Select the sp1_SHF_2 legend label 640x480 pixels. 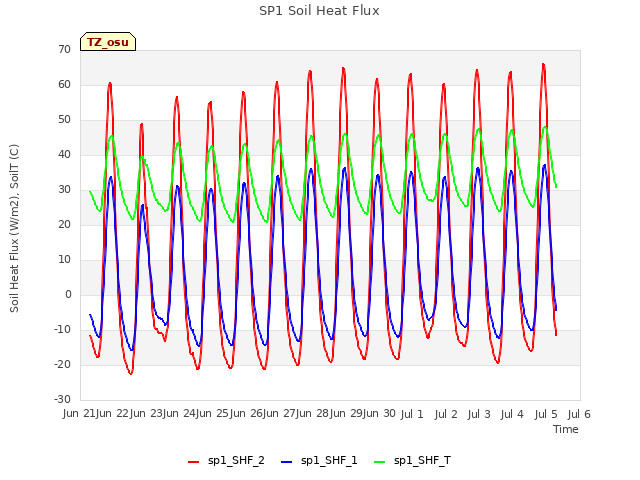236,460
